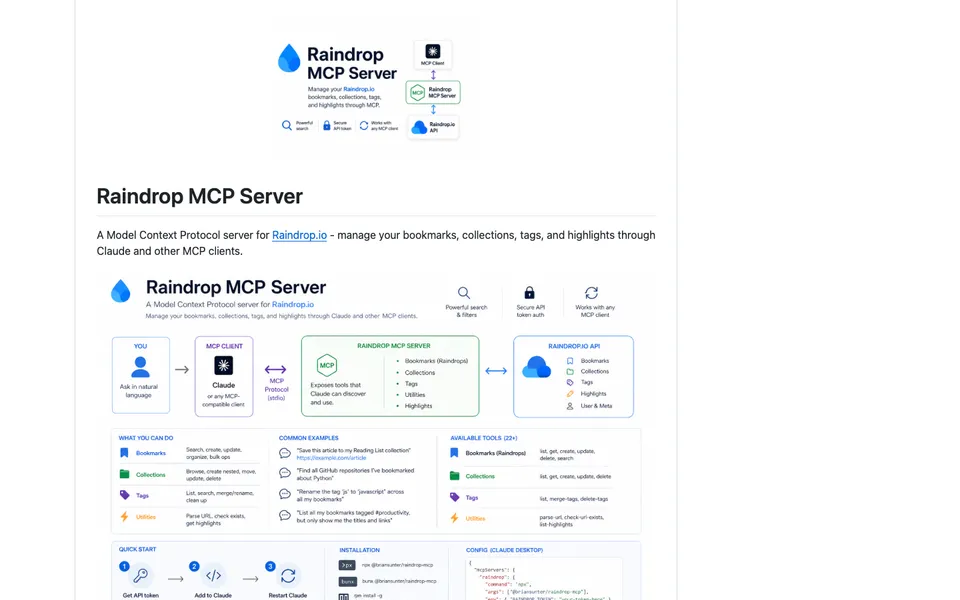The image size is (960, 600).
Task: Click the npx badge under INSTALLATION
Action: pos(347,565)
